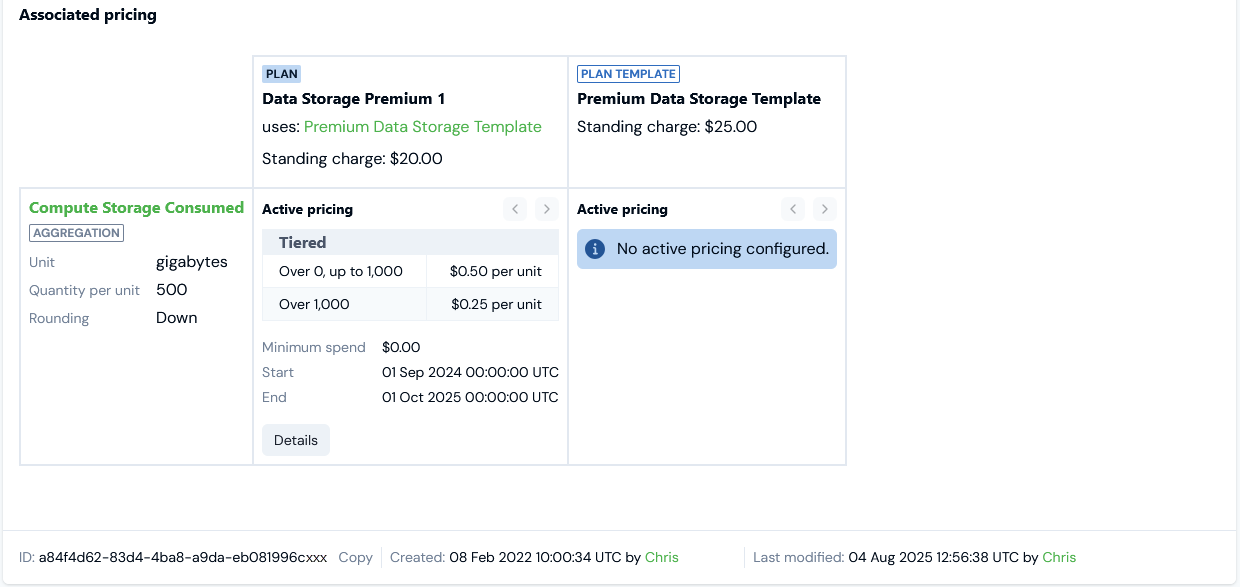Image resolution: width=1240 pixels, height=587 pixels.
Task: Click the PLAN TEMPLATE badge label
Action: (x=629, y=74)
